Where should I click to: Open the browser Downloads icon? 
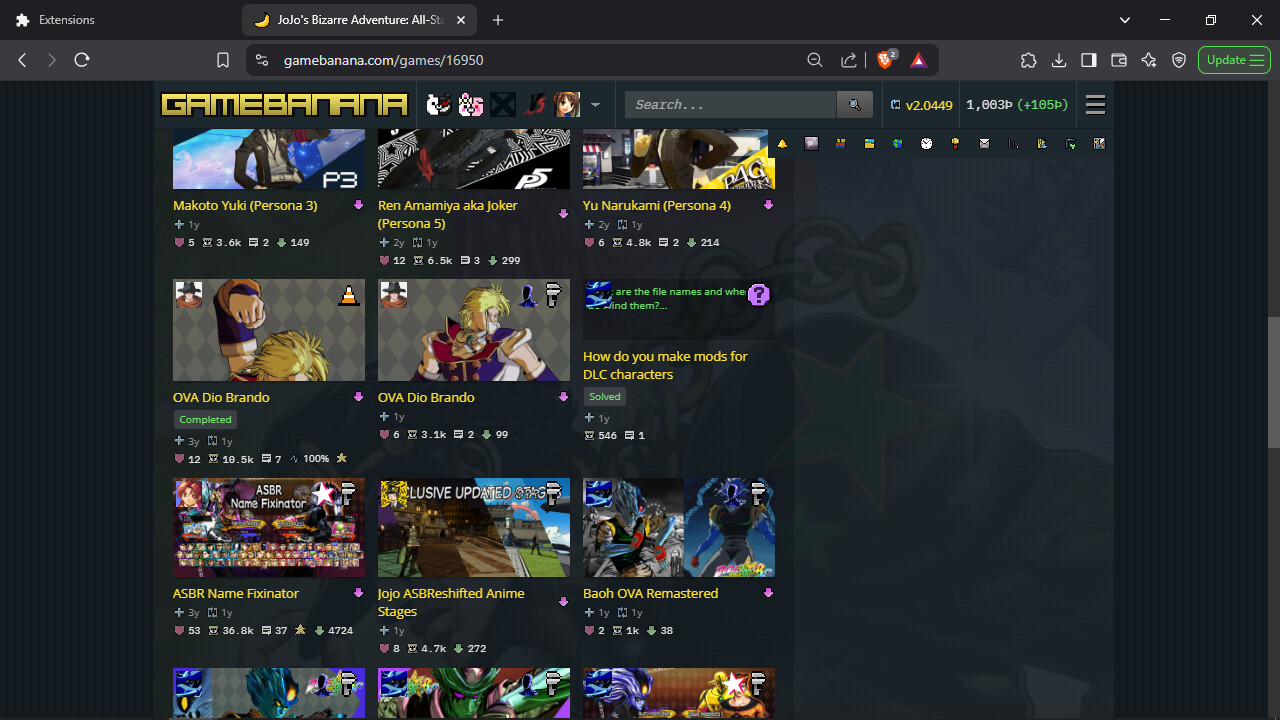tap(1058, 60)
